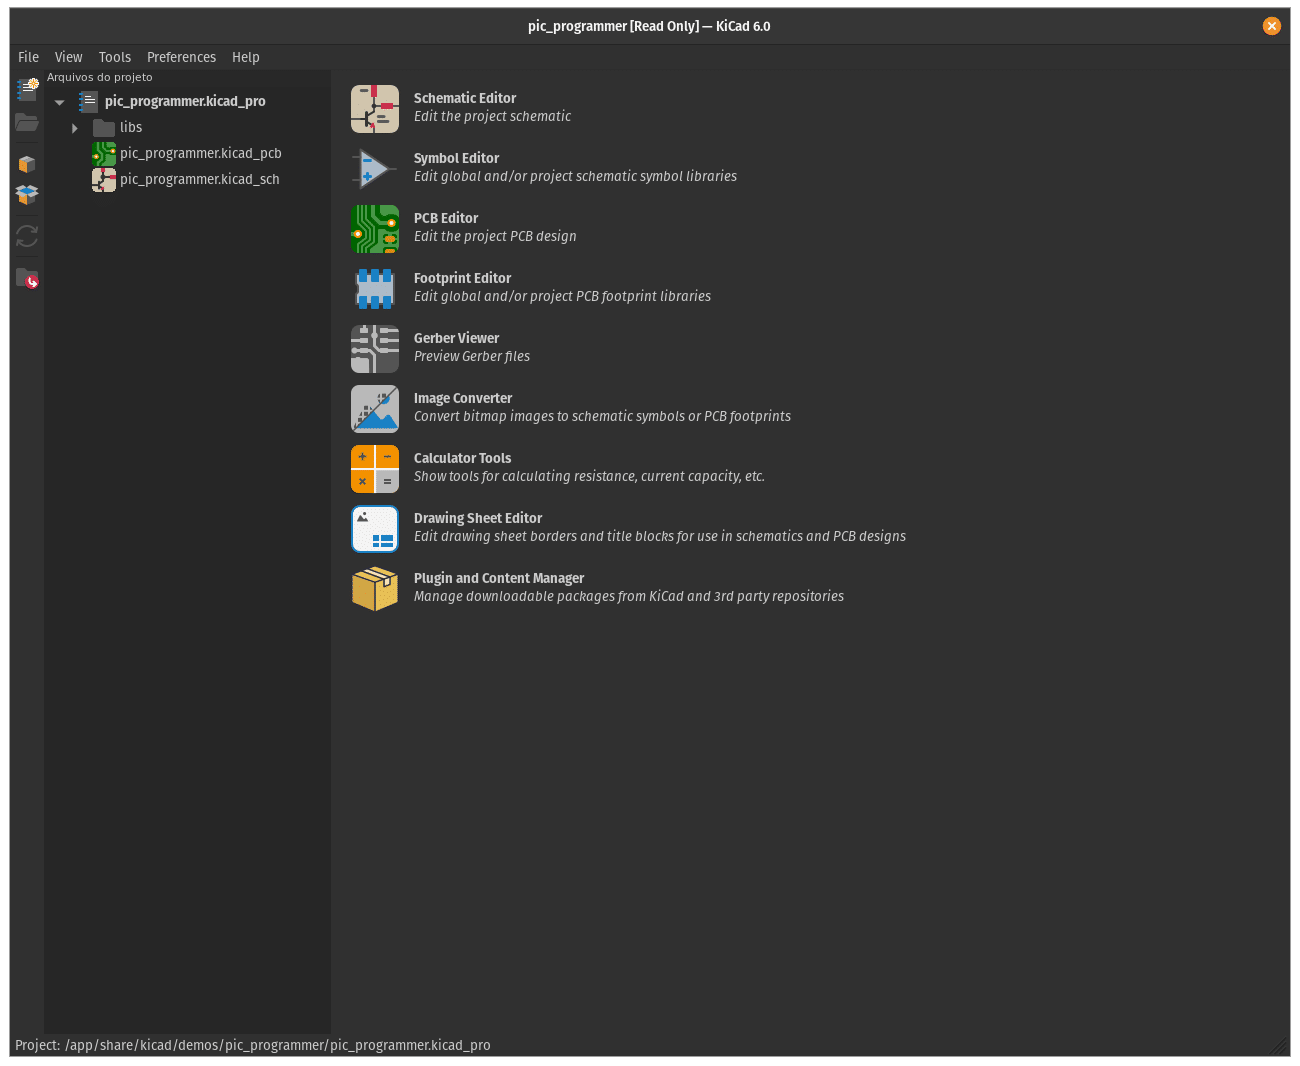The height and width of the screenshot is (1066, 1300).
Task: Click the New Project toolbar icon
Action: tap(27, 90)
